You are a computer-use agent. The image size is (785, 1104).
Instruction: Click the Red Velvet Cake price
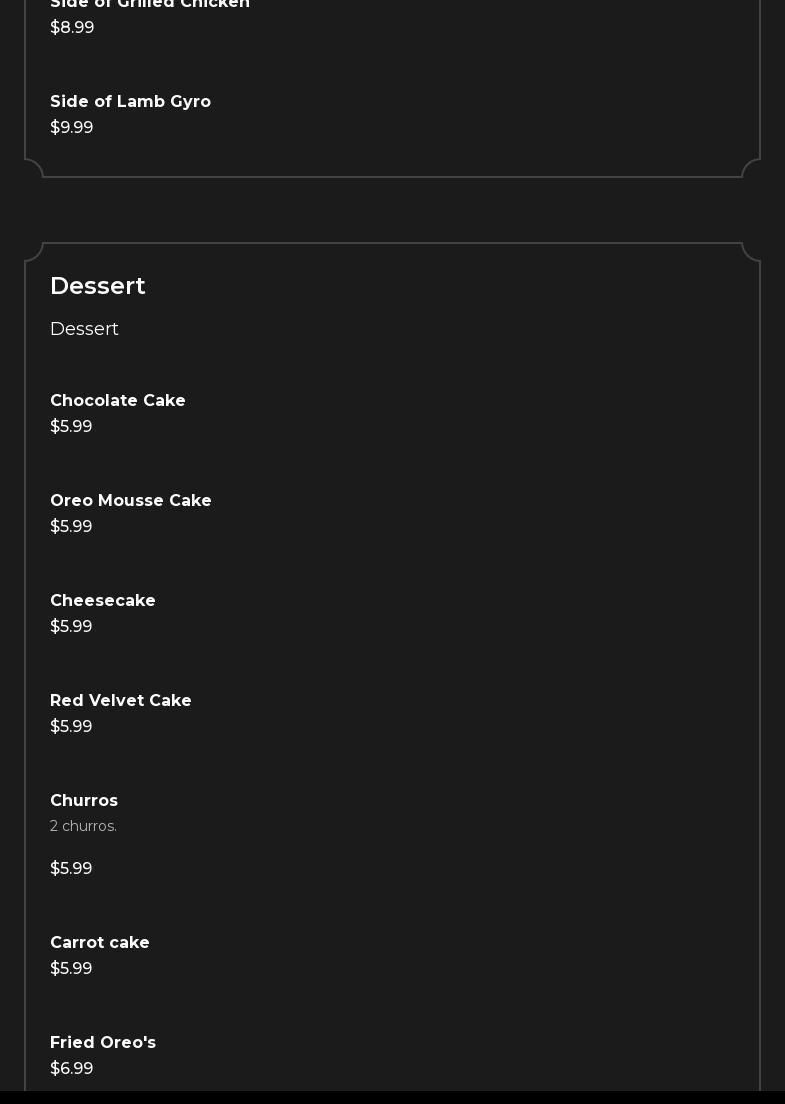pos(71,727)
